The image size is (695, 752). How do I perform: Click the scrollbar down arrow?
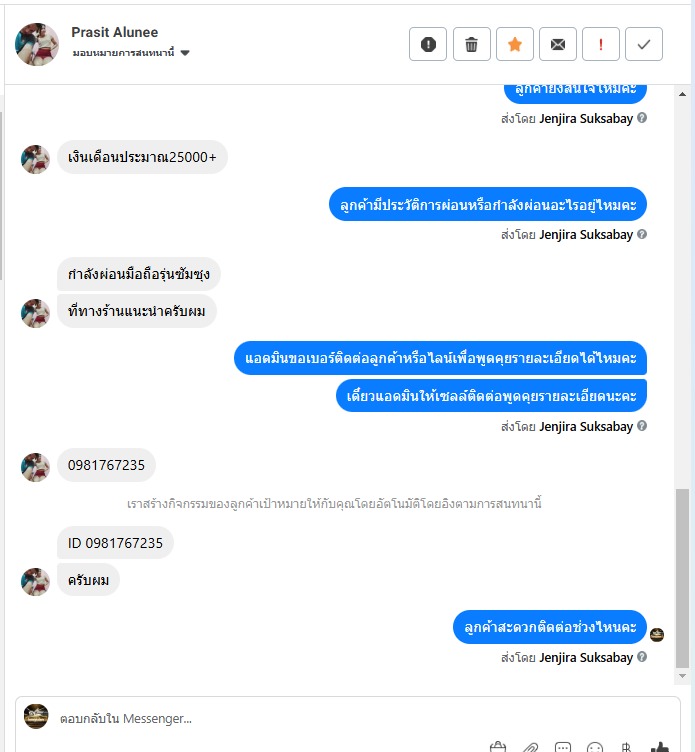pyautogui.click(x=682, y=676)
